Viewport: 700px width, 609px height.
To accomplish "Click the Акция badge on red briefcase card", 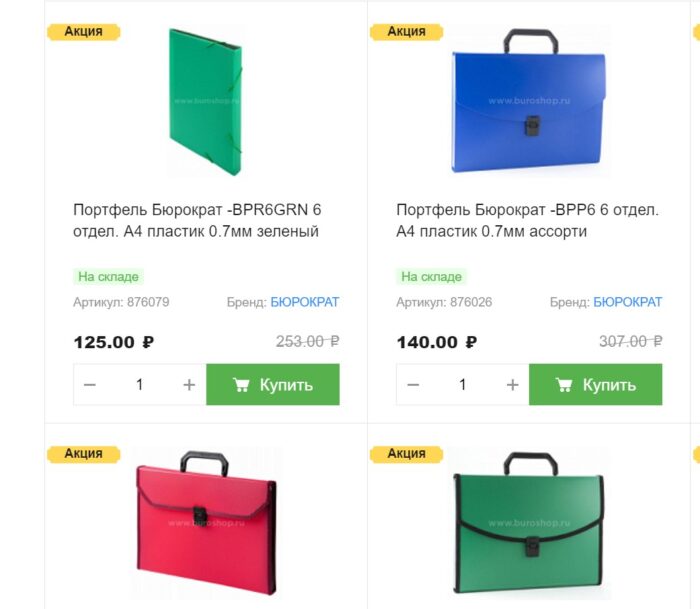I will click(83, 454).
